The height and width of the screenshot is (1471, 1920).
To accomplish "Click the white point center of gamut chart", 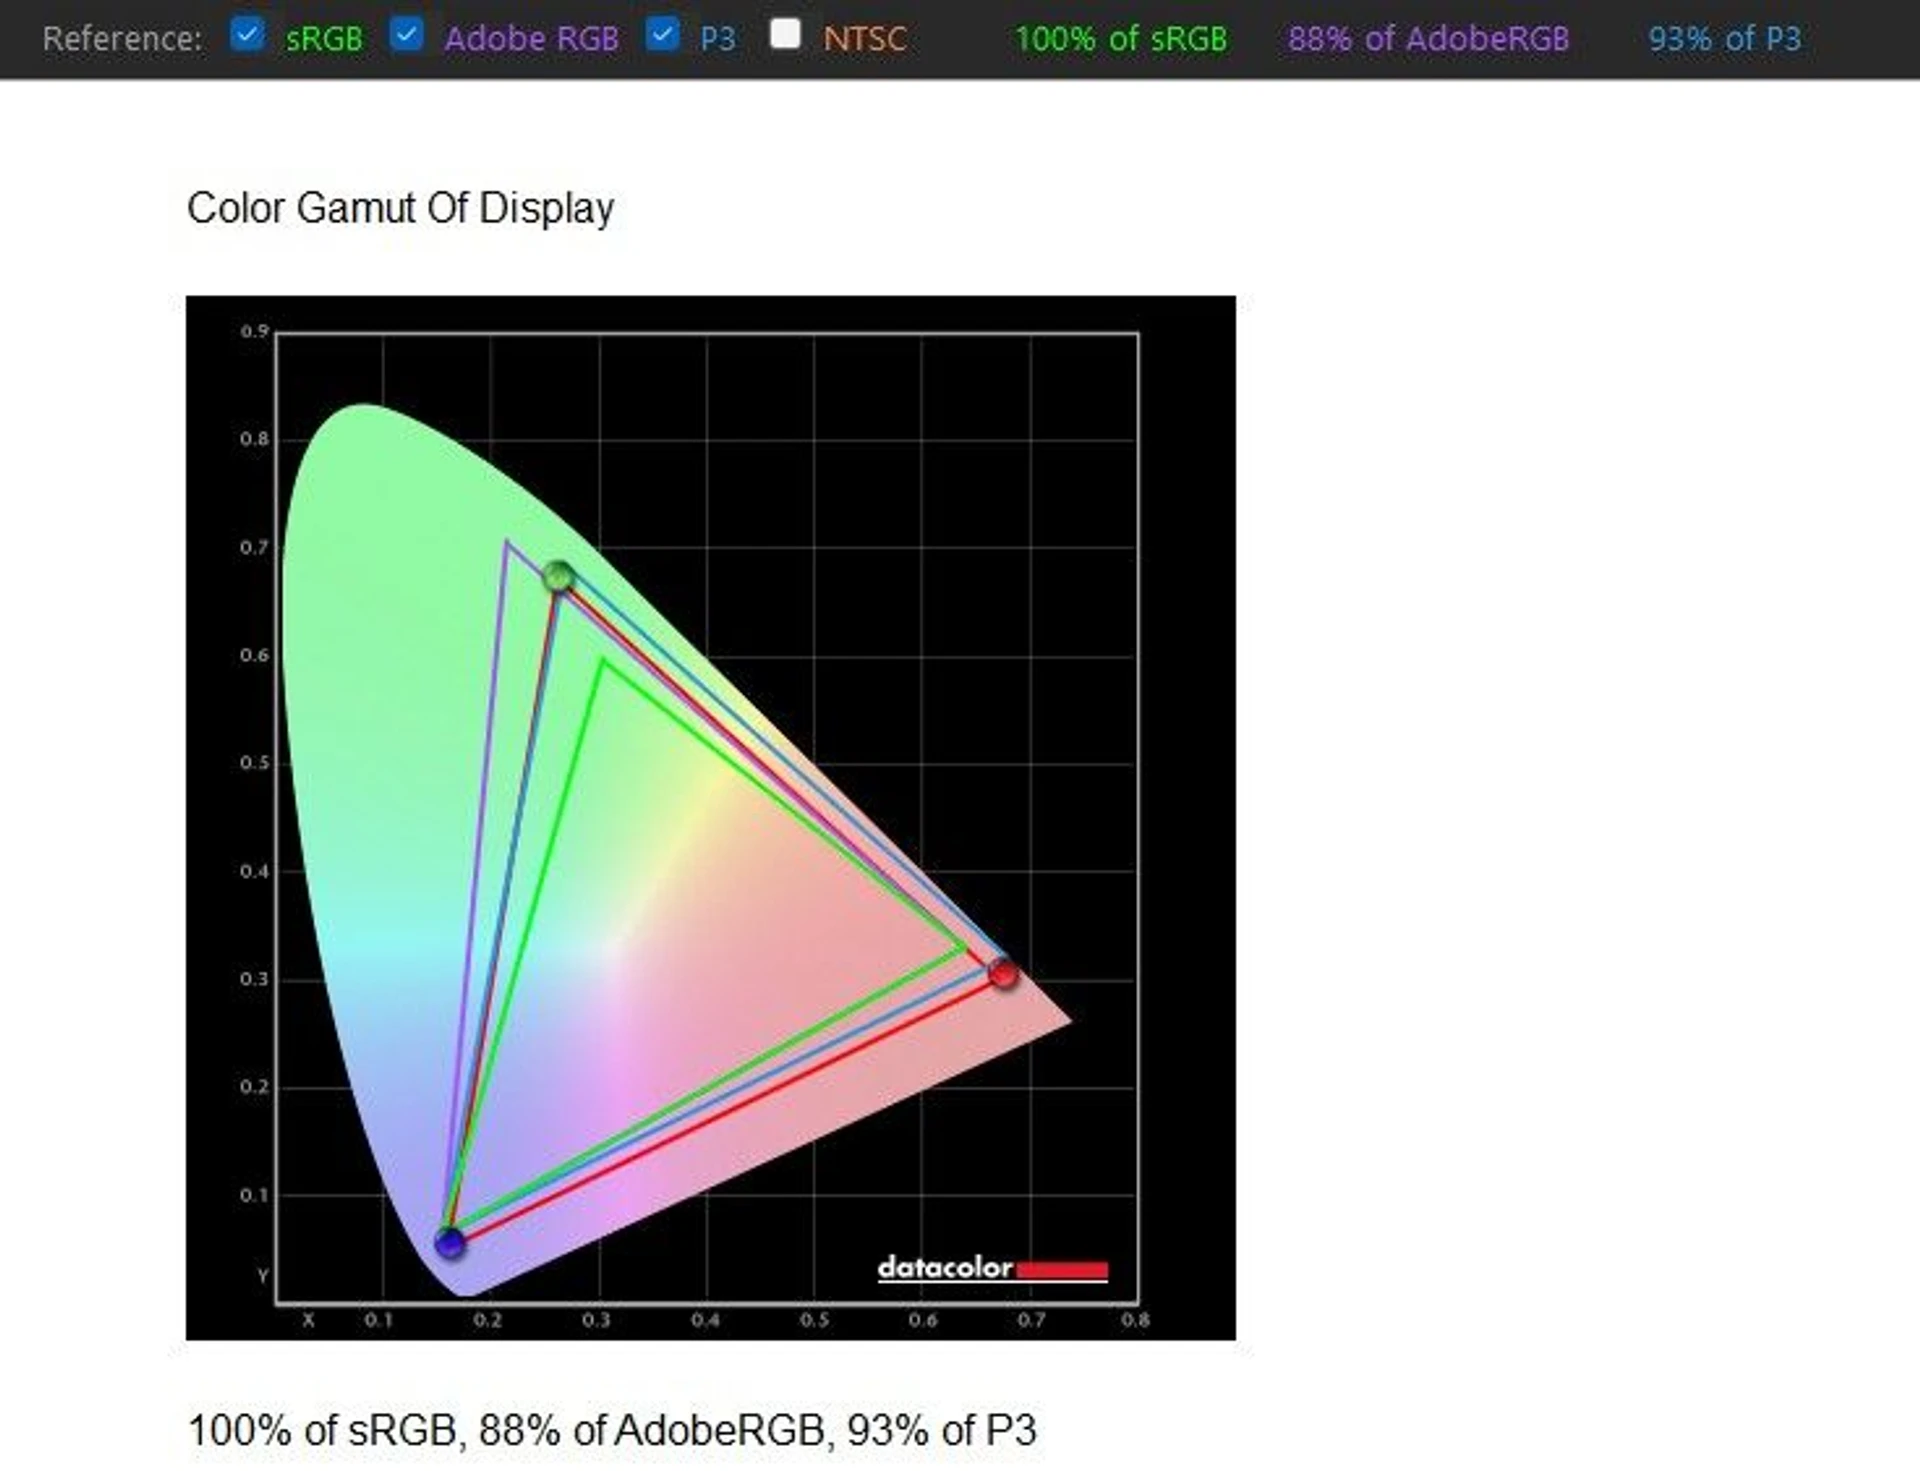I will pyautogui.click(x=612, y=947).
